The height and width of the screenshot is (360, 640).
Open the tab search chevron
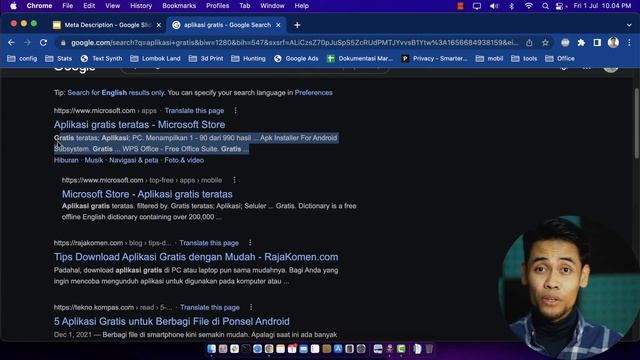pos(629,25)
